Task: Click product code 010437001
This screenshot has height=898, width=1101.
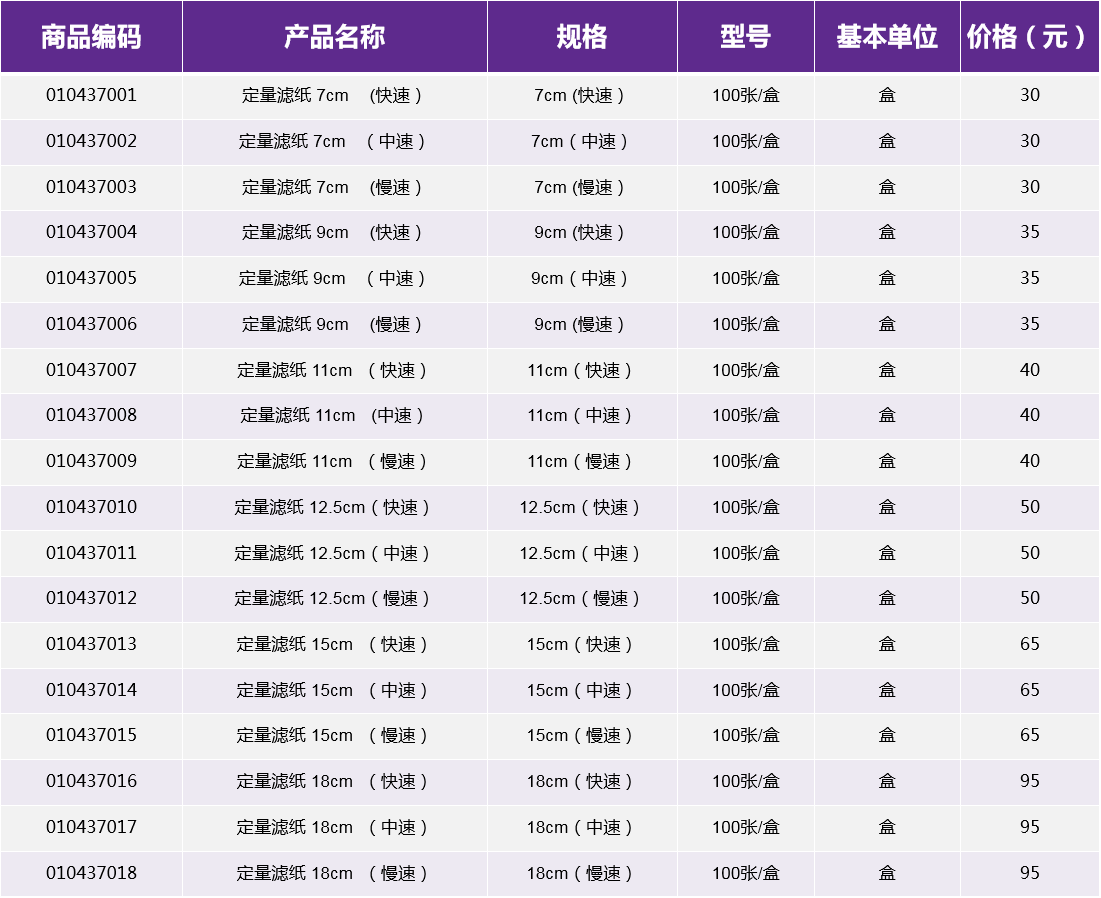Action: [91, 95]
